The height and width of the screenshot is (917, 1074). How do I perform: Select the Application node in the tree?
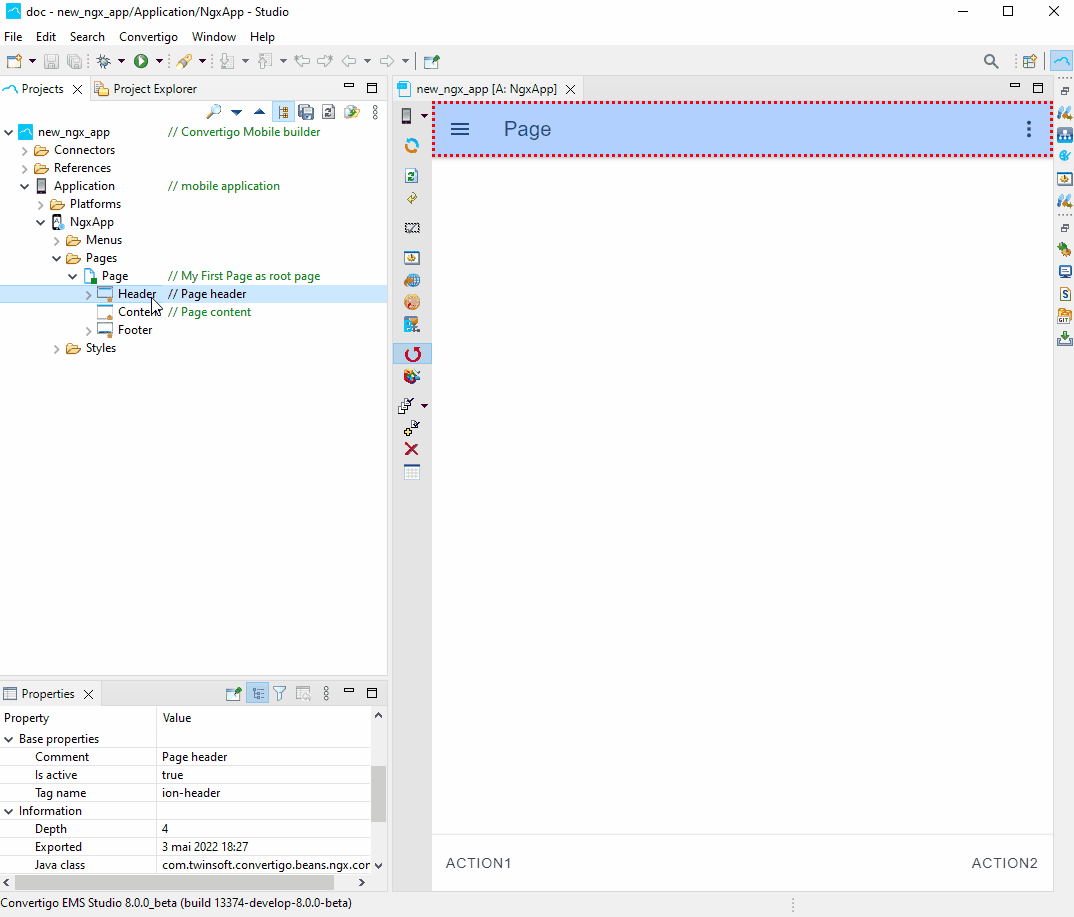point(84,186)
